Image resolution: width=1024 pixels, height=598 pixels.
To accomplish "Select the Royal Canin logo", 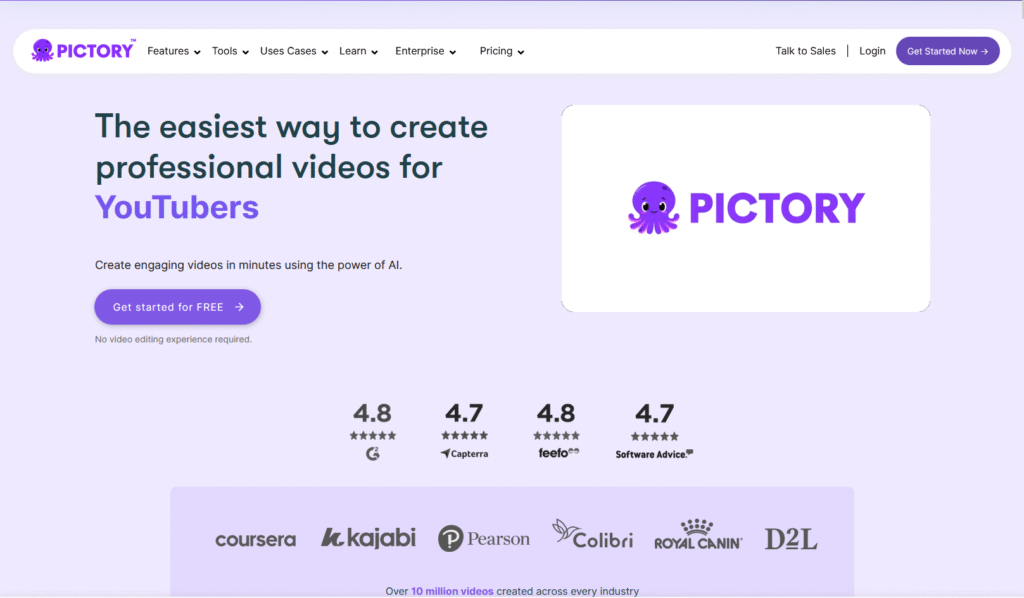I will coord(697,537).
